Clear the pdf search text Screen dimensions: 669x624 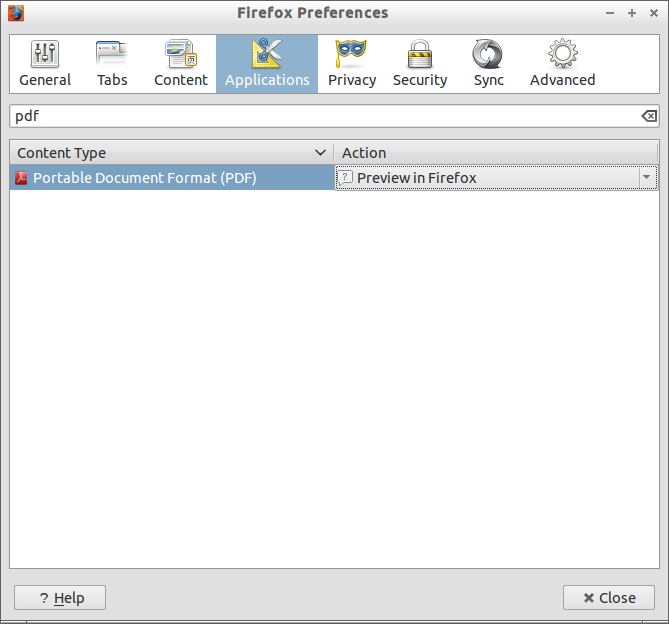649,116
